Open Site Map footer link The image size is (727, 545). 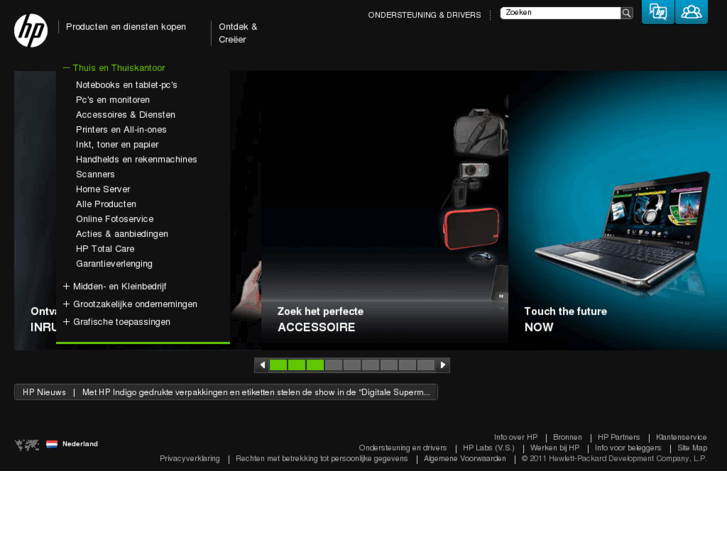point(692,448)
